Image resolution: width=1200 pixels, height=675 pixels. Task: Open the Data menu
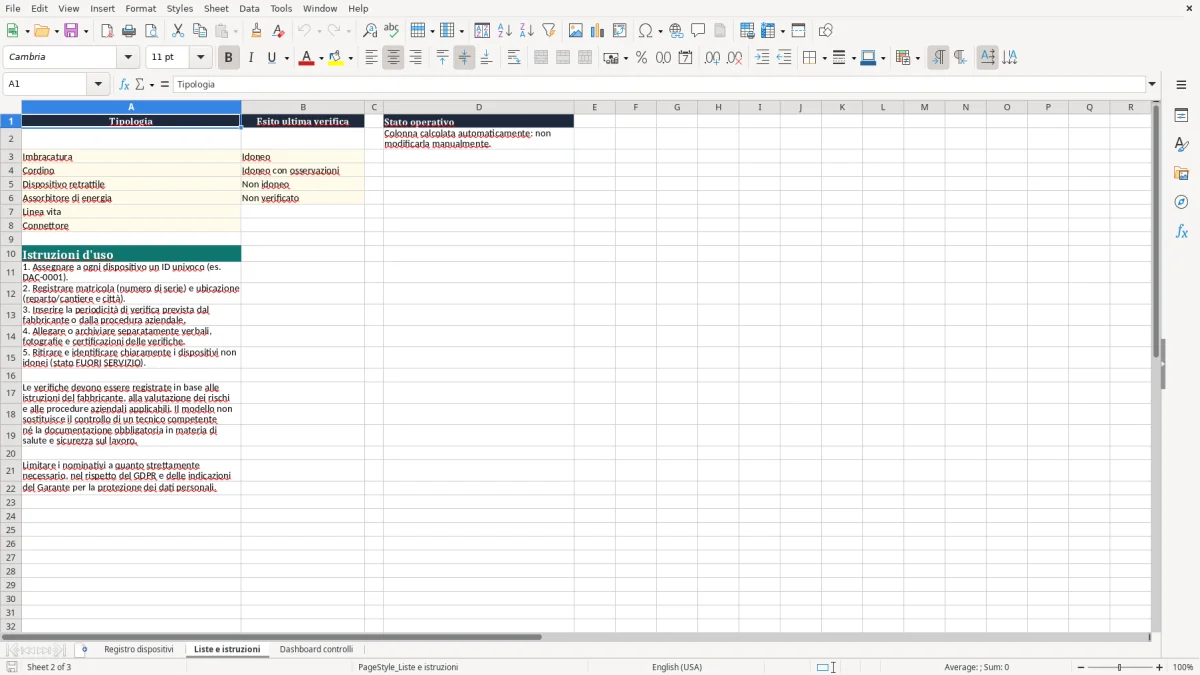(x=249, y=8)
